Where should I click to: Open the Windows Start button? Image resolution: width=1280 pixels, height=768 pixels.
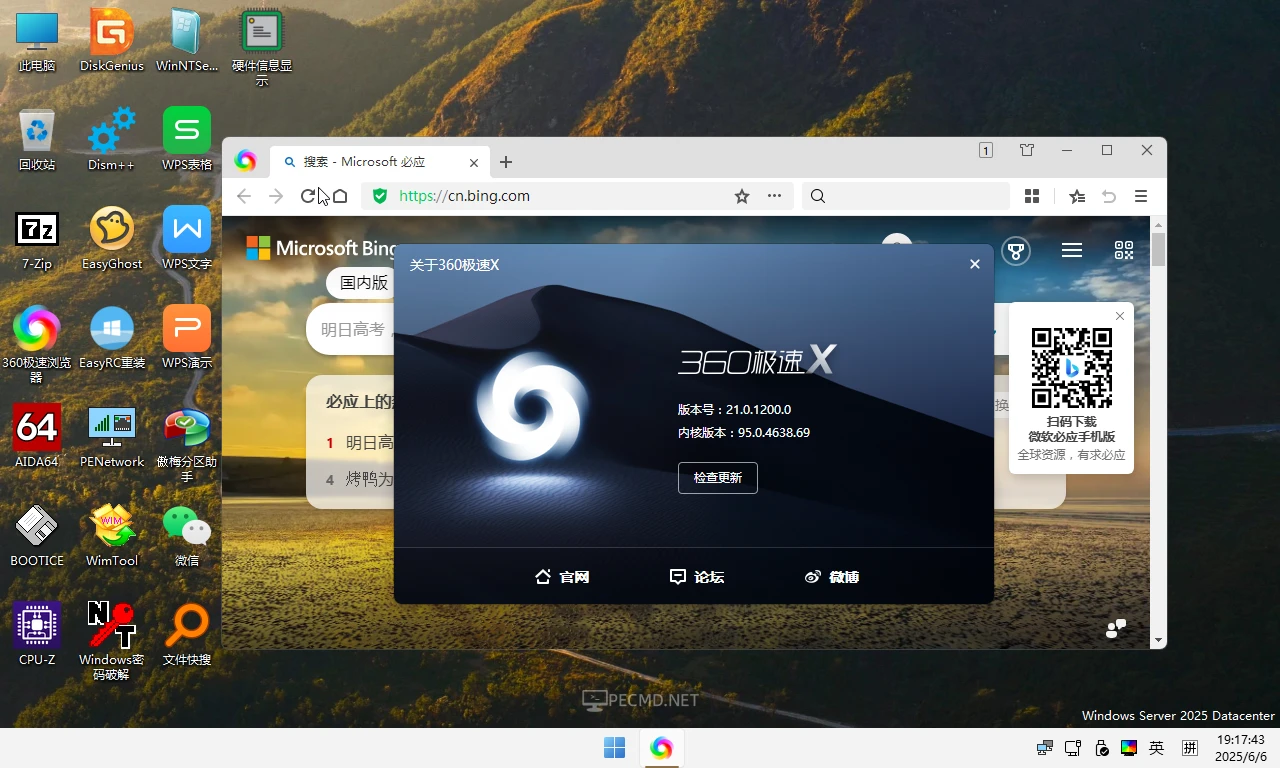[x=614, y=747]
